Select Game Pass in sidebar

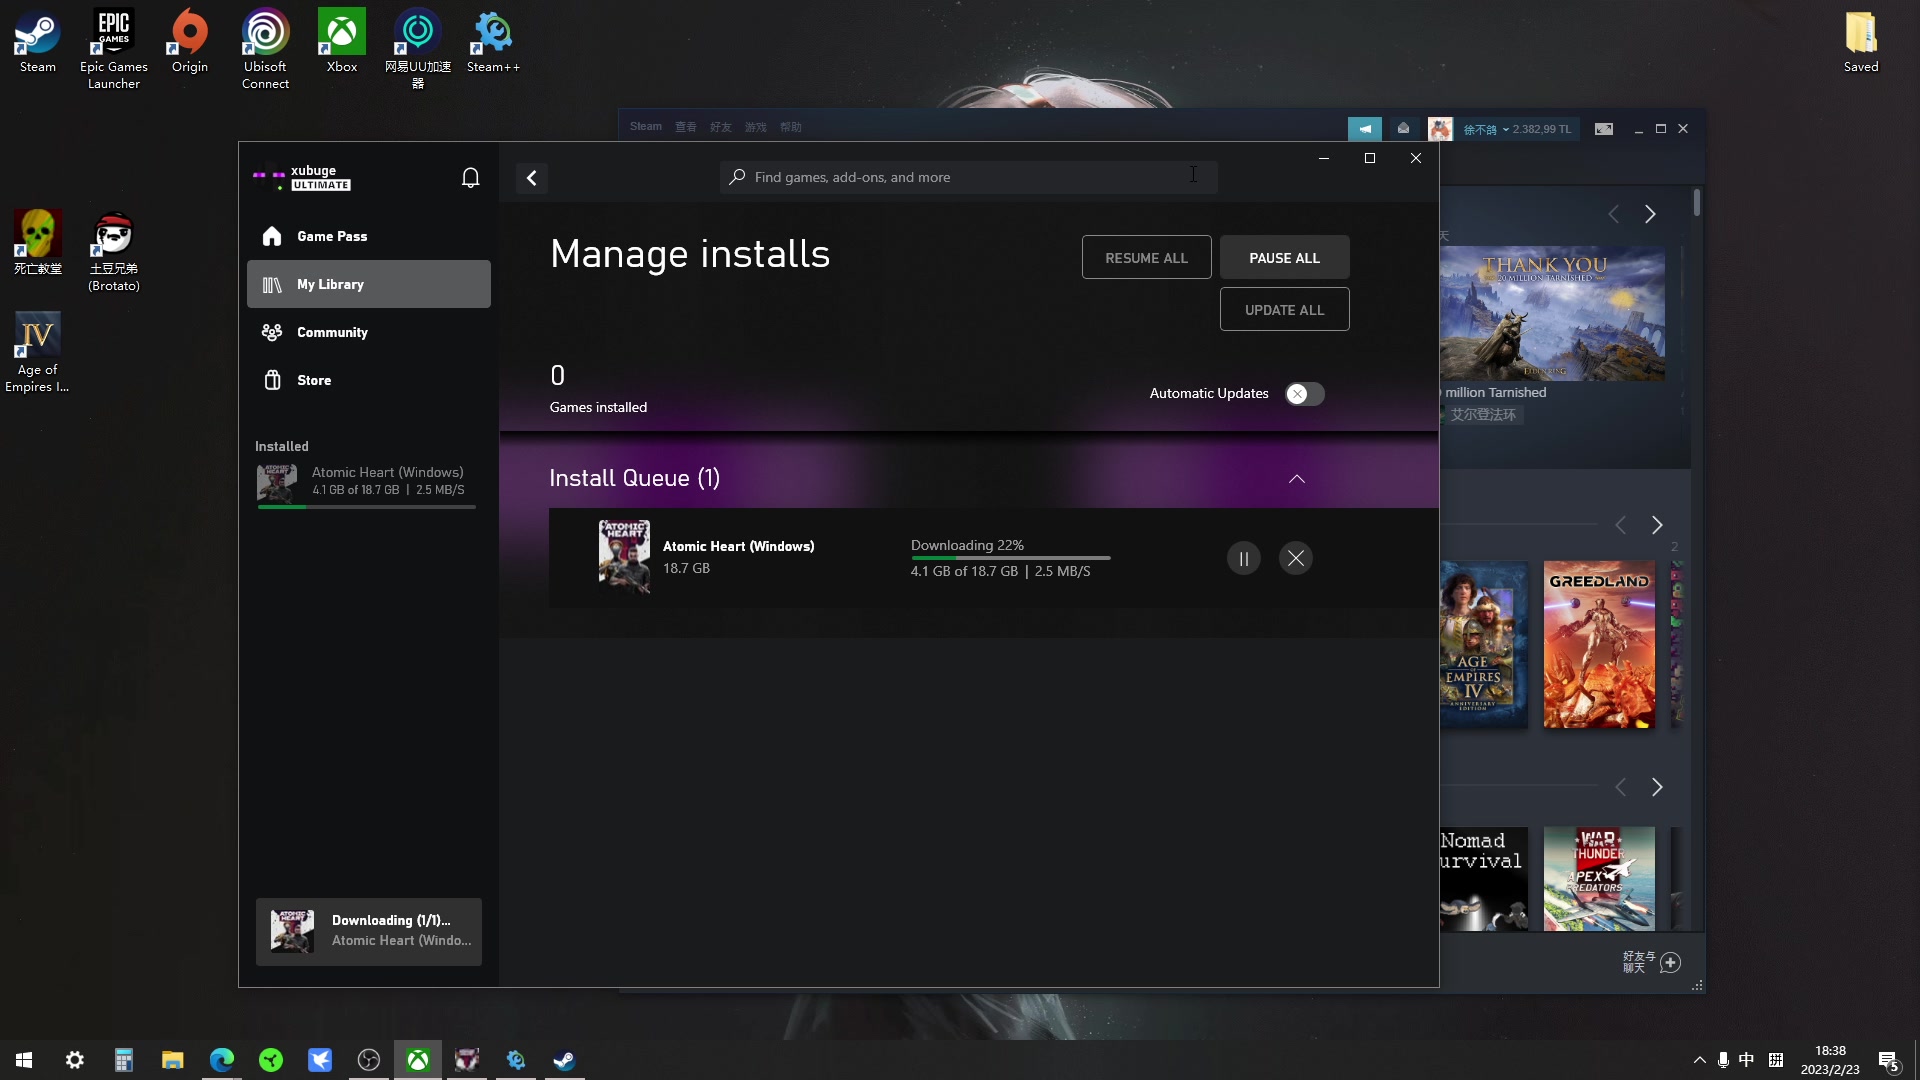coord(368,236)
